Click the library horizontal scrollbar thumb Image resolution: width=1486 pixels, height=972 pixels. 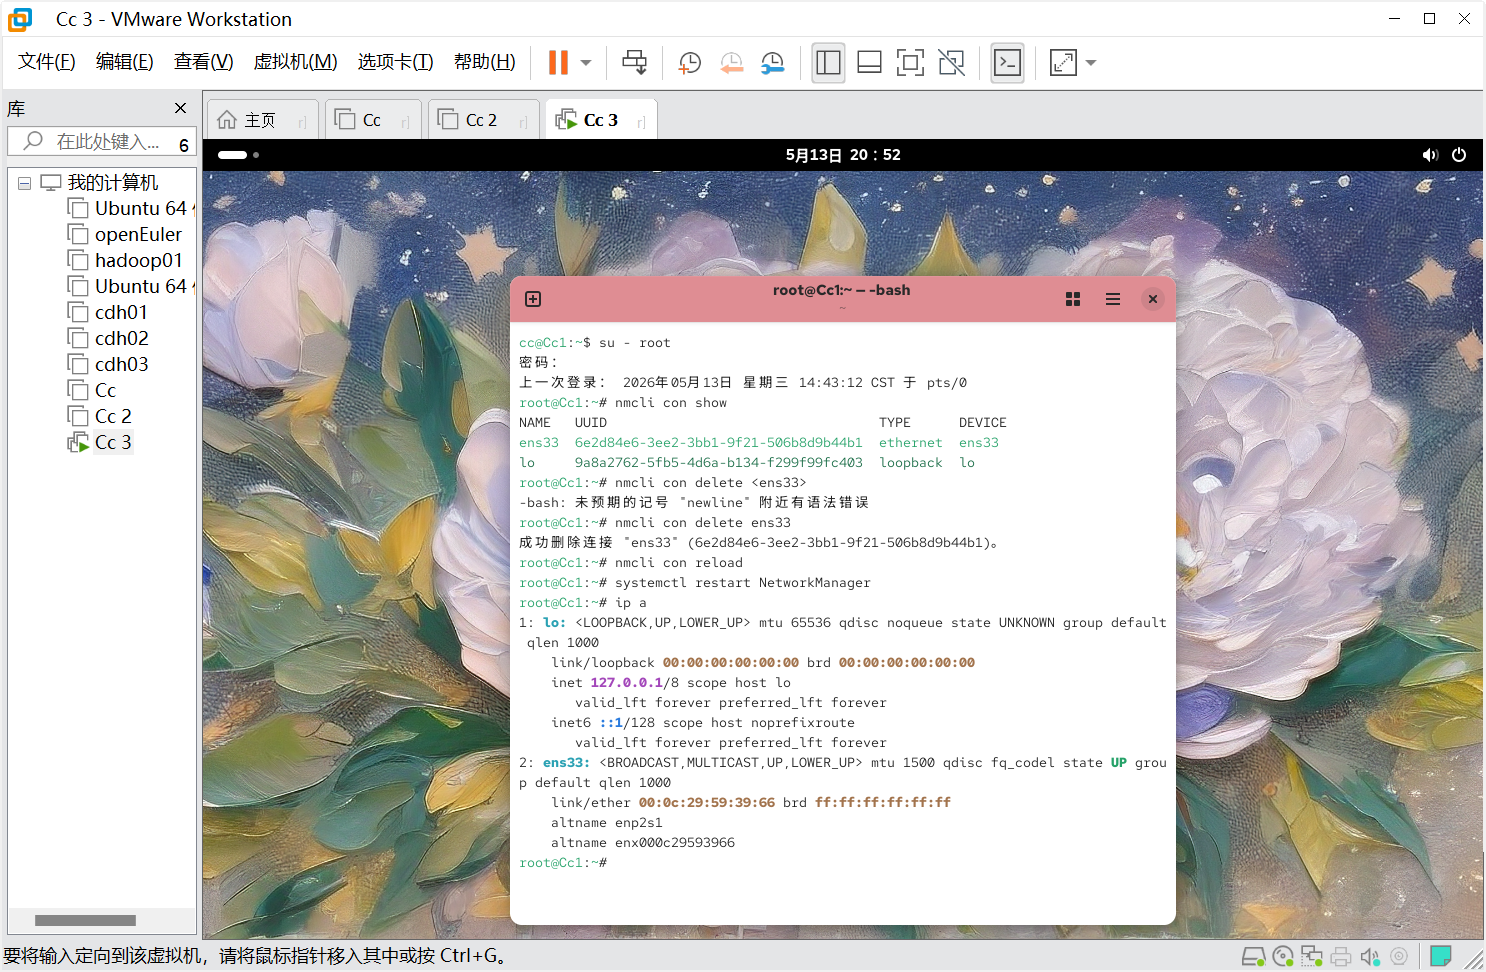tap(85, 920)
